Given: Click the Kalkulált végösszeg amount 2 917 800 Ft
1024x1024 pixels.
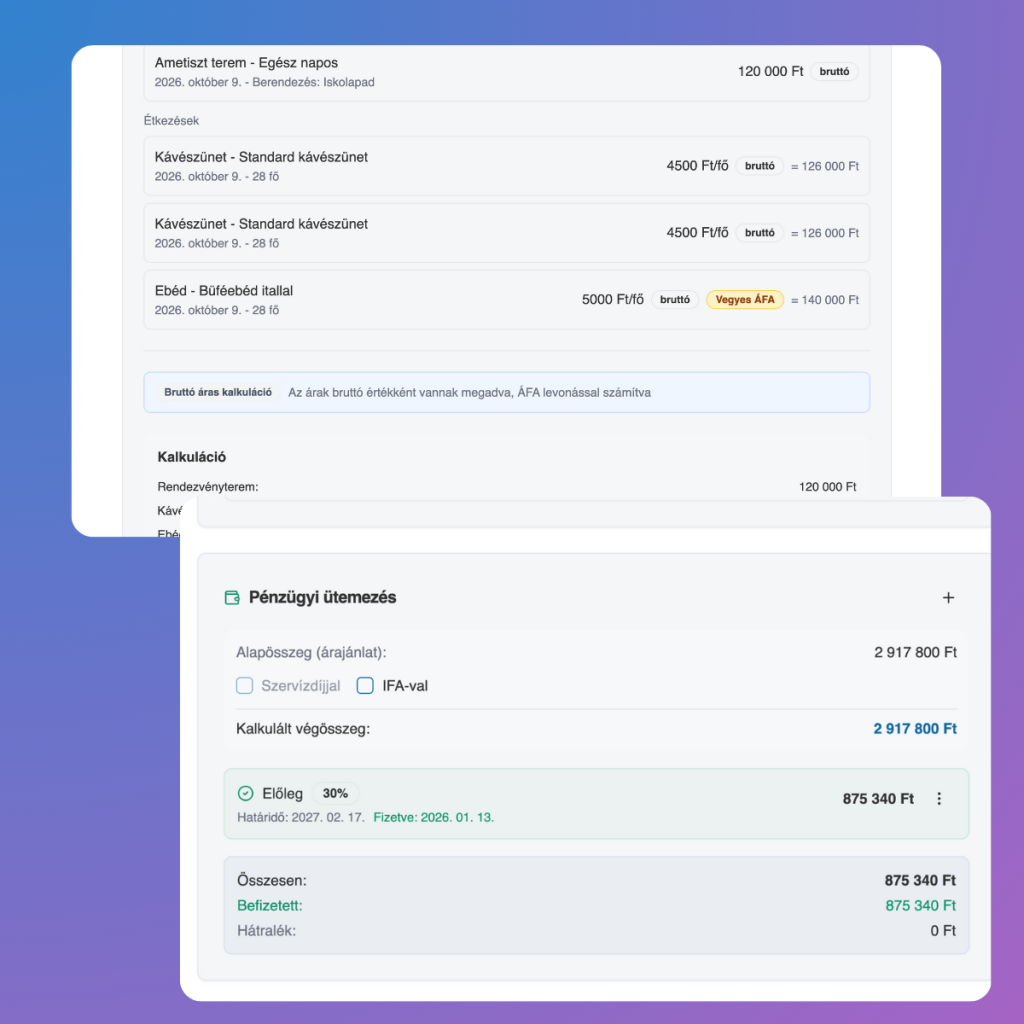Looking at the screenshot, I should pos(914,729).
